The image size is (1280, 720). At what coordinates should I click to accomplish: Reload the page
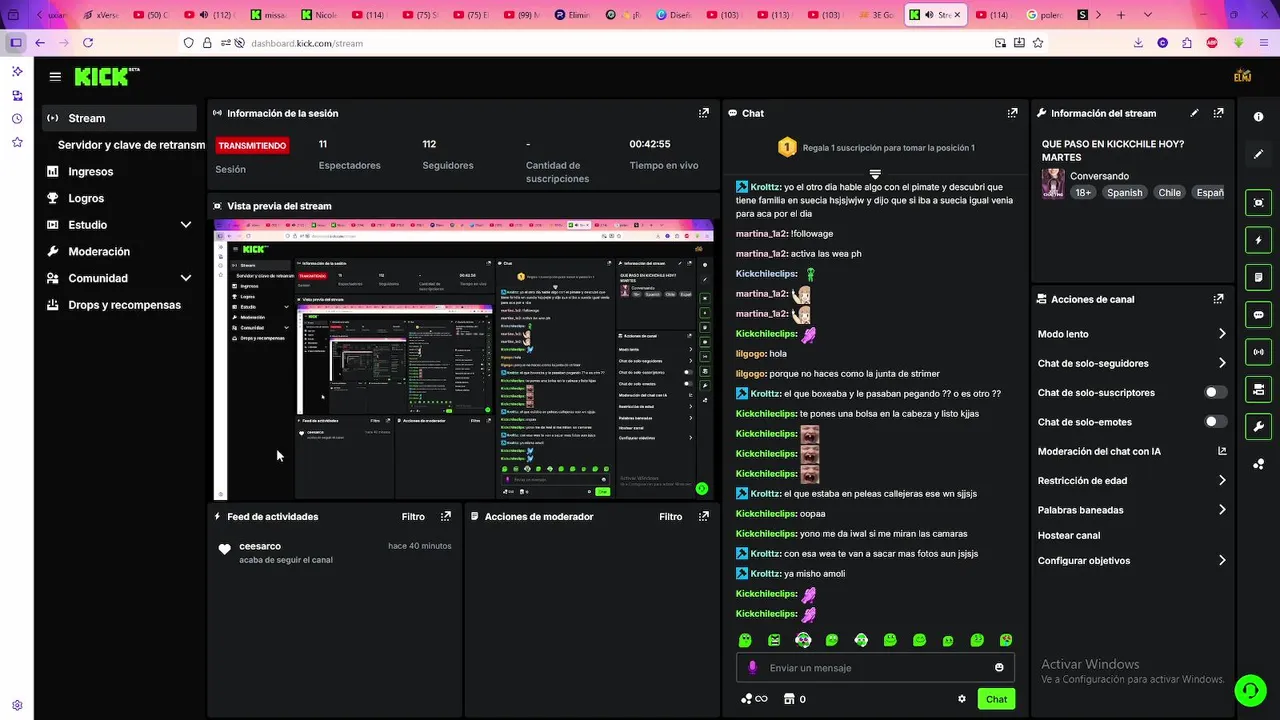pos(88,43)
